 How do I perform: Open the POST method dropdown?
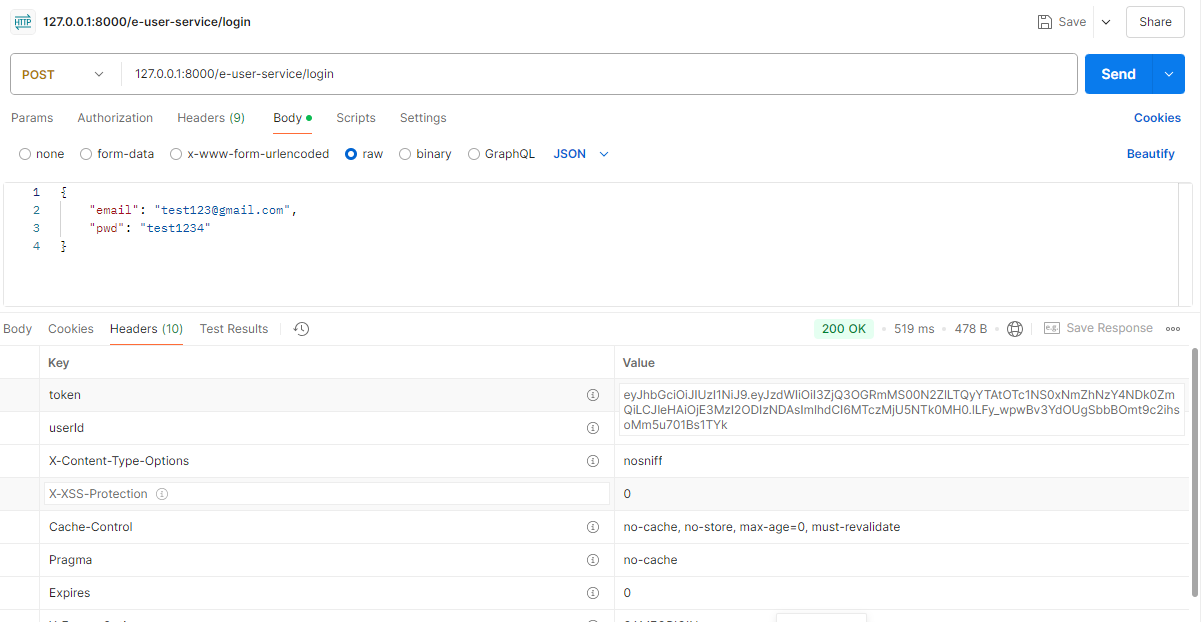[63, 74]
